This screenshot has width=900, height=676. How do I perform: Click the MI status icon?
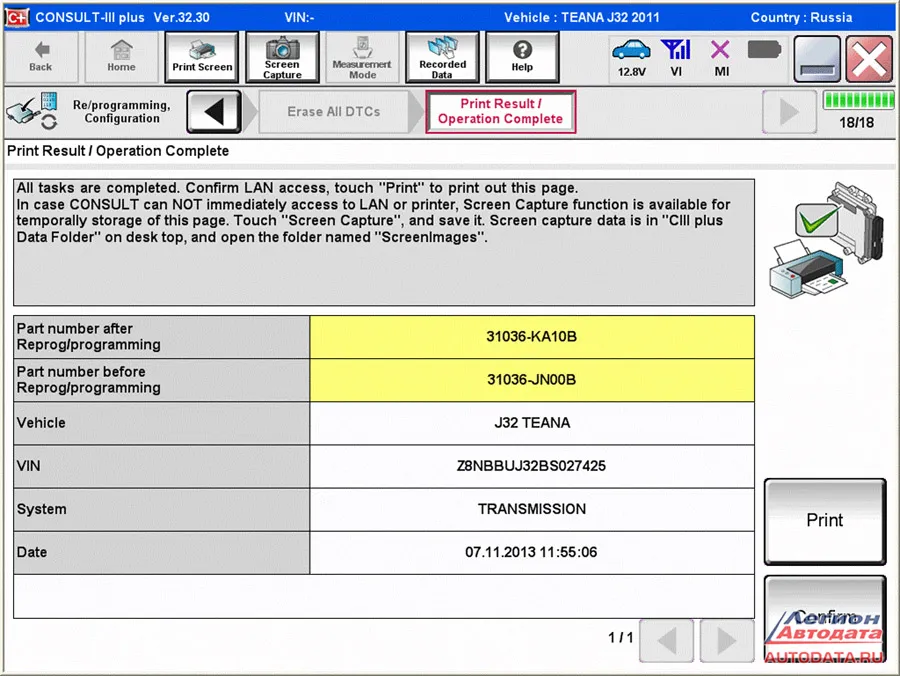721,58
